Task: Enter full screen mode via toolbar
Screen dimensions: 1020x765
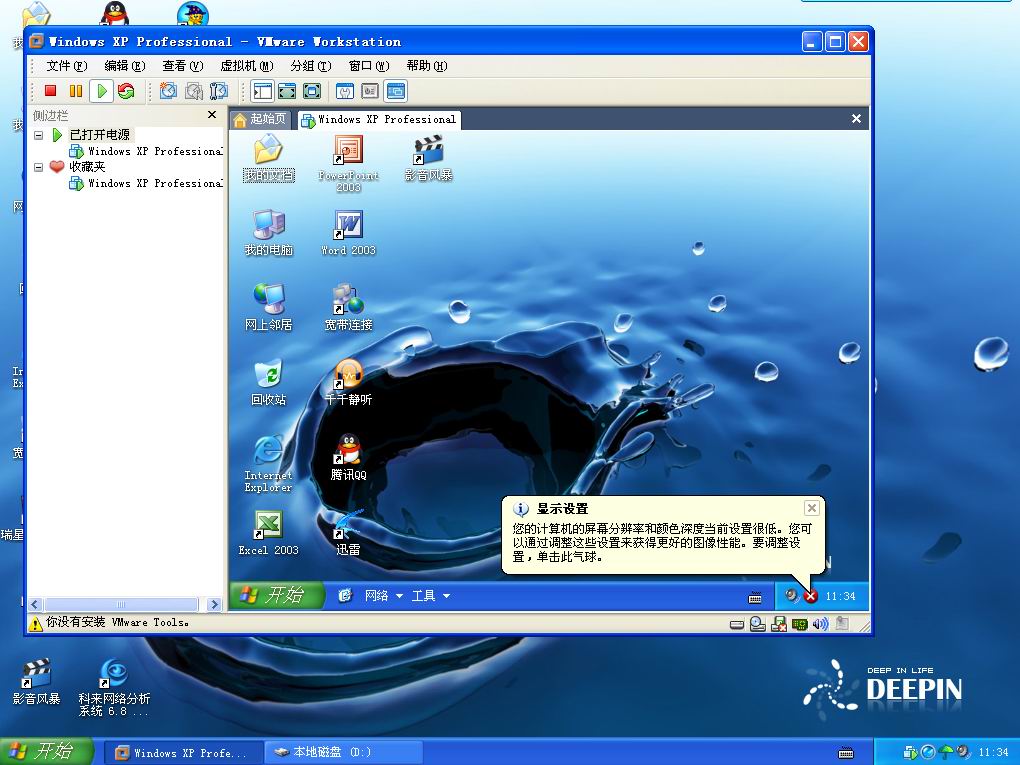Action: point(287,91)
